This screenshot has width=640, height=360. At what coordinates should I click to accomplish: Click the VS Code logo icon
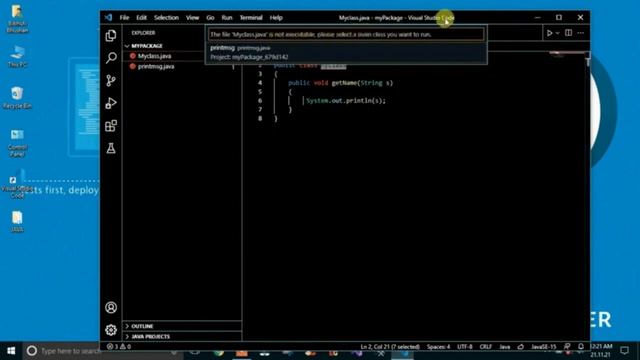109,18
